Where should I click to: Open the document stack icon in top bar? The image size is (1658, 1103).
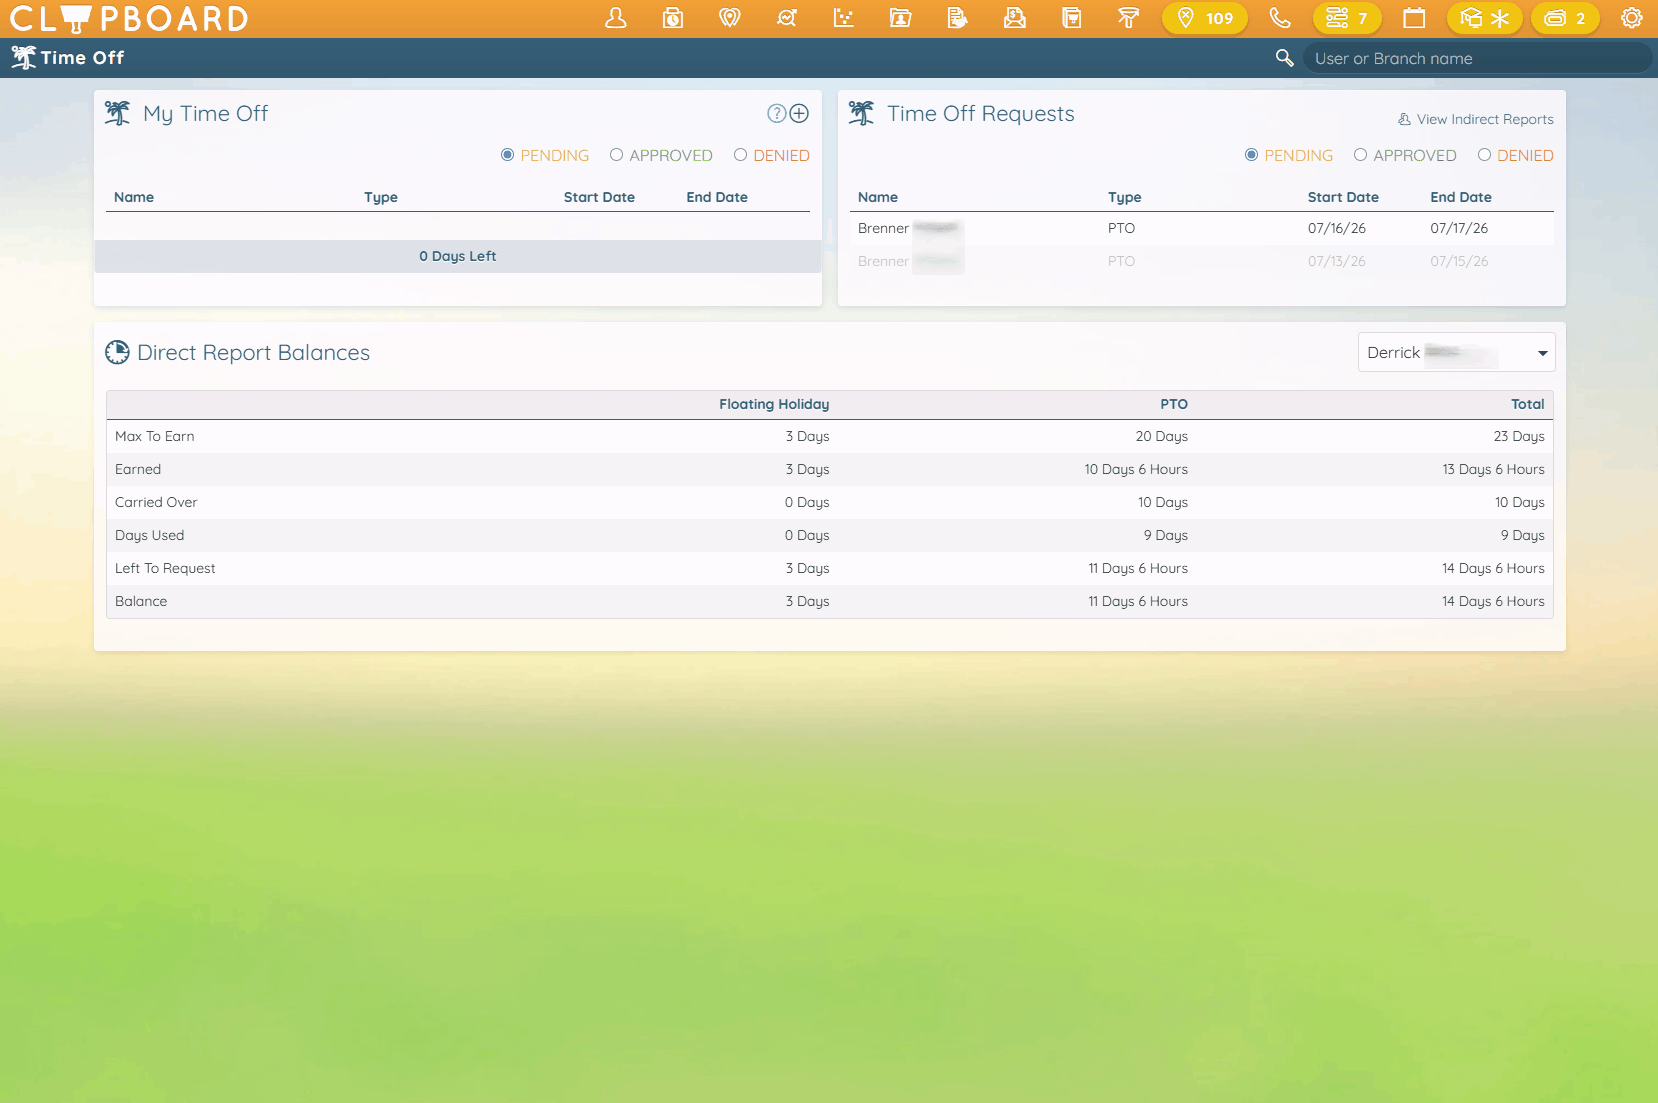1072,18
